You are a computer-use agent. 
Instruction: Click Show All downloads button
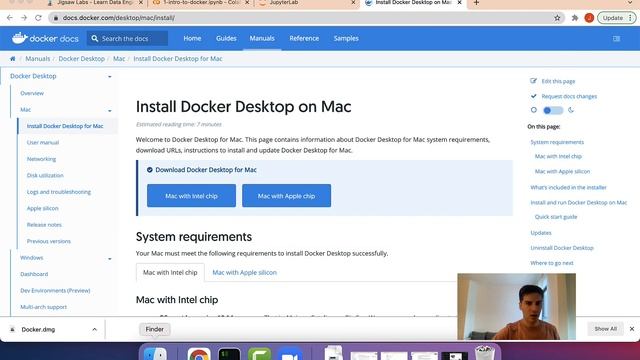click(605, 329)
